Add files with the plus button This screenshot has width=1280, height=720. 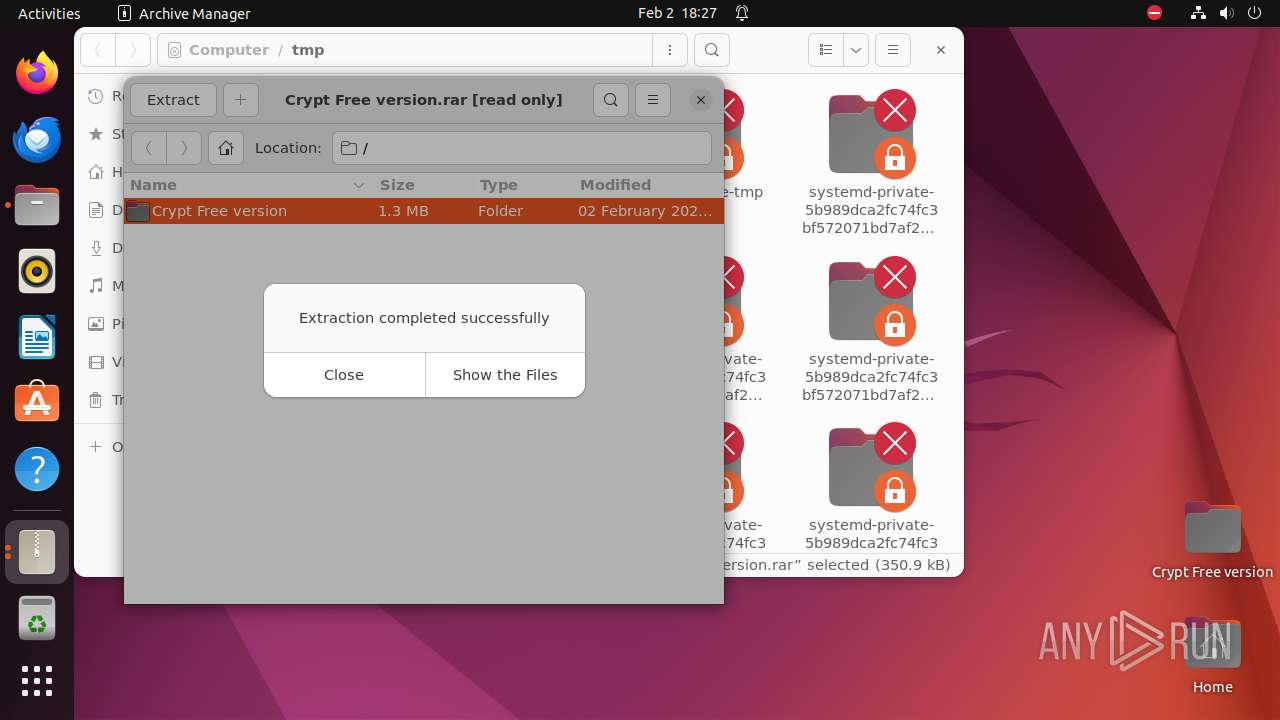240,100
